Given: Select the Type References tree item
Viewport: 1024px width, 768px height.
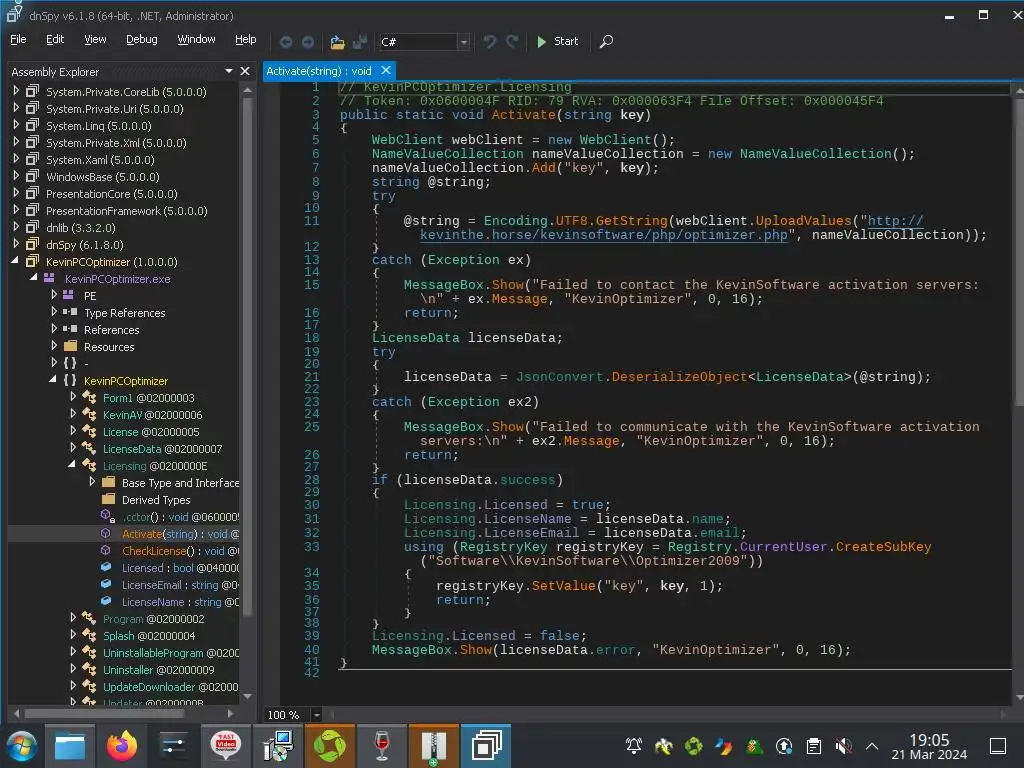Looking at the screenshot, I should 124,313.
